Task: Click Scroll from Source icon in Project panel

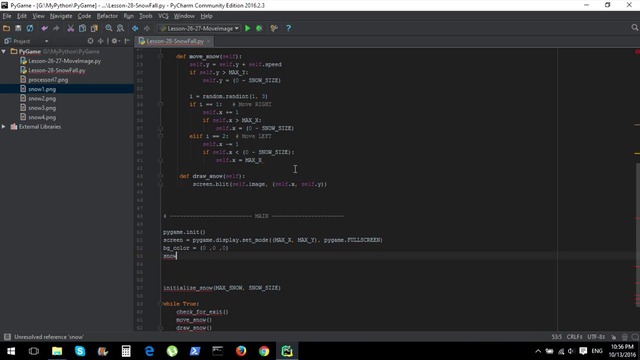Action: [90, 41]
